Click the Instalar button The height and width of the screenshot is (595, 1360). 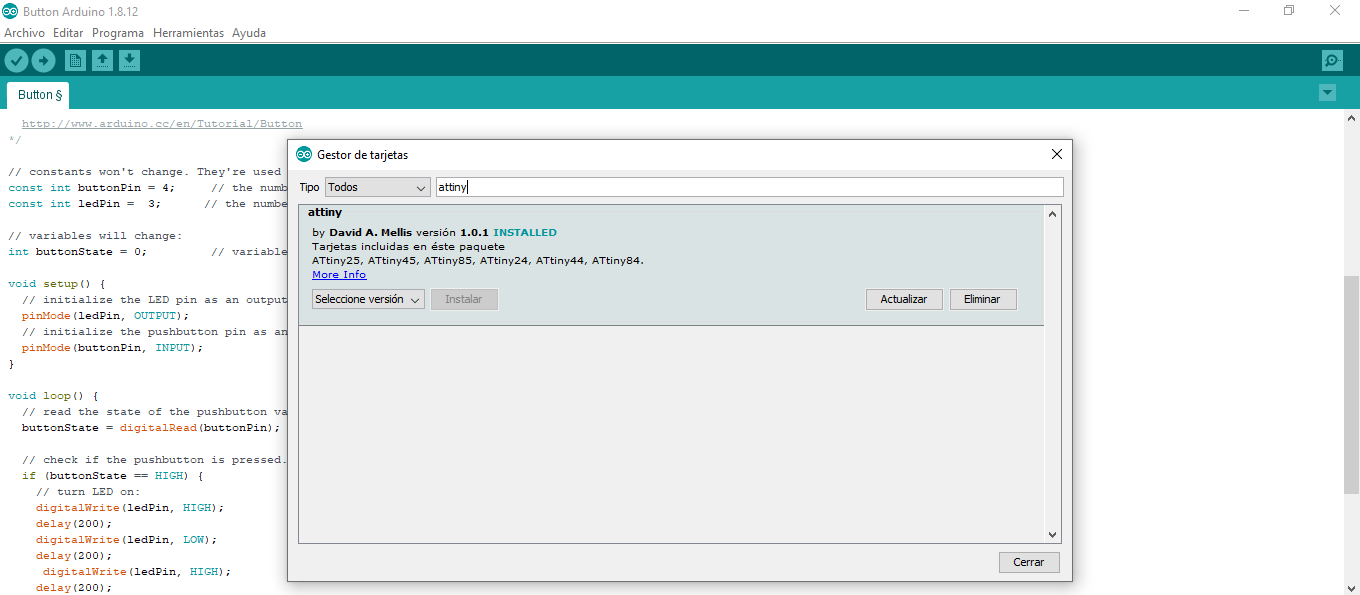(x=464, y=299)
